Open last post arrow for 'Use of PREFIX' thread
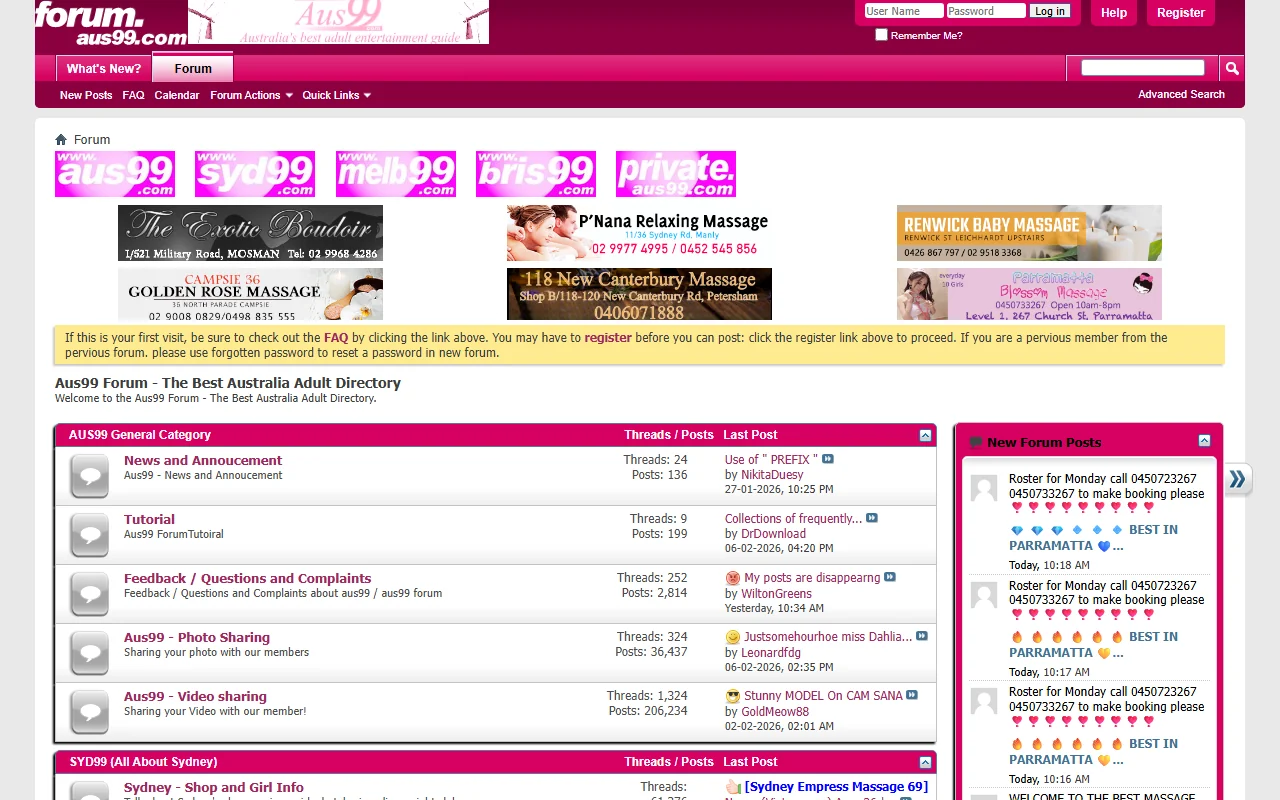Image resolution: width=1280 pixels, height=800 pixels. pyautogui.click(x=827, y=459)
